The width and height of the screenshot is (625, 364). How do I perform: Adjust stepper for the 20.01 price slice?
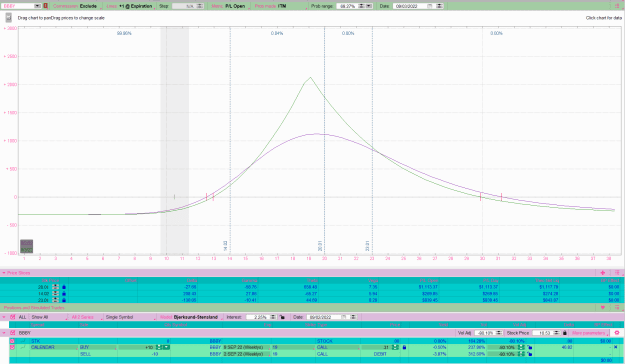pyautogui.click(x=56, y=287)
